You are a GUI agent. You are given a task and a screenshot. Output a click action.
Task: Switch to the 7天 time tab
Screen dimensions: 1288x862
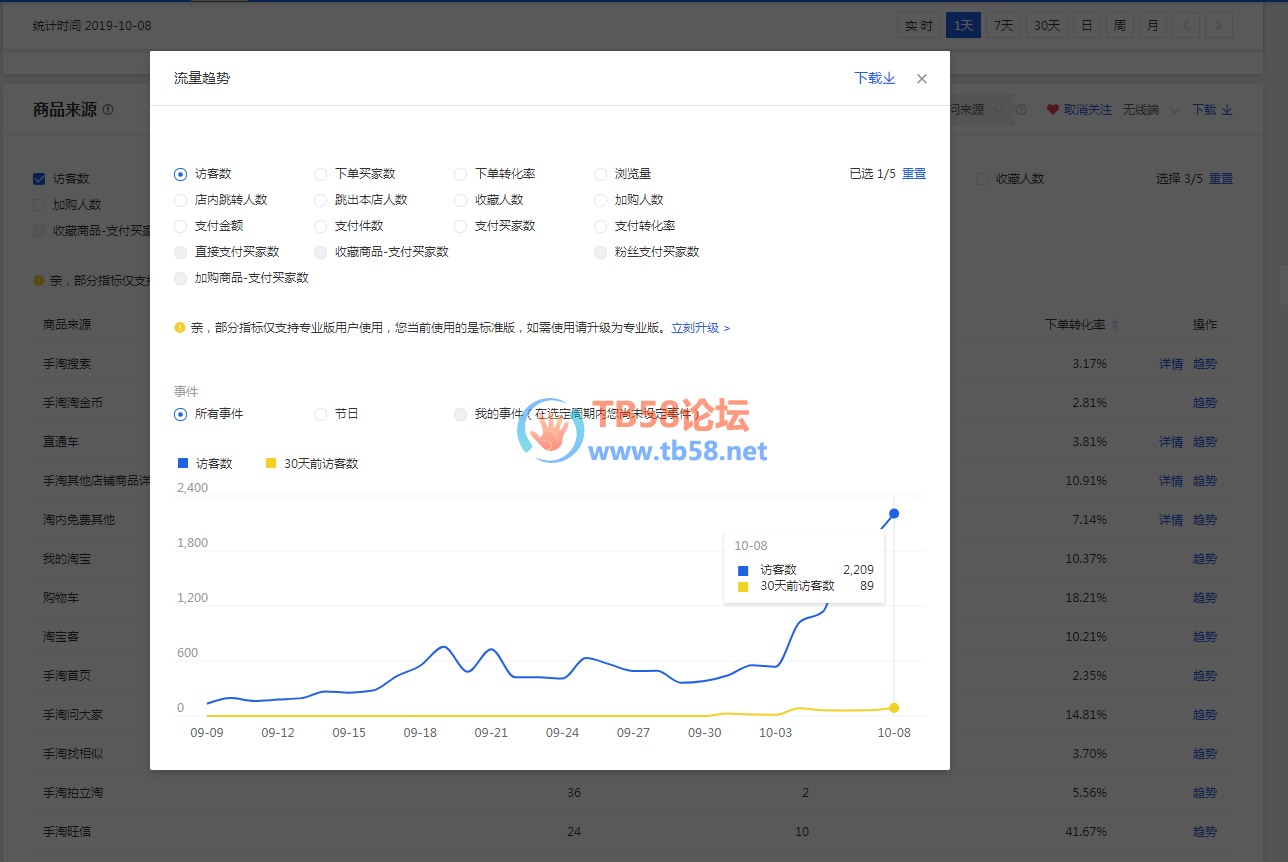pos(1003,26)
